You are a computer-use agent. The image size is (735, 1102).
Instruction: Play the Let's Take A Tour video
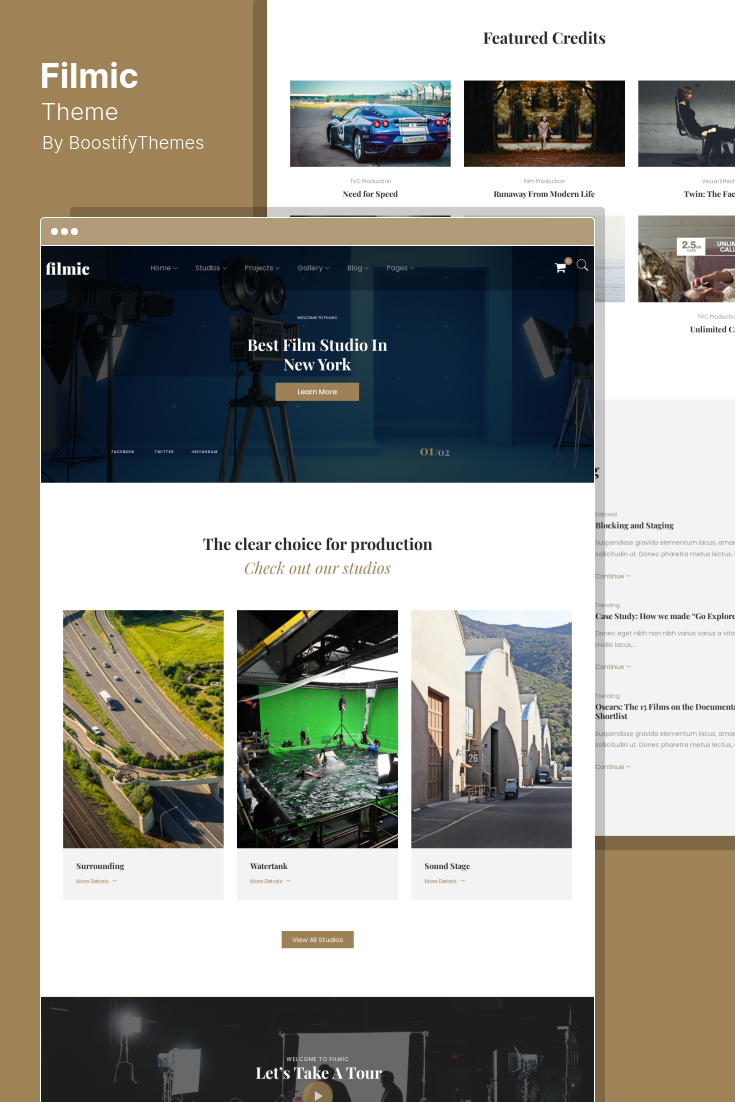pyautogui.click(x=318, y=1094)
